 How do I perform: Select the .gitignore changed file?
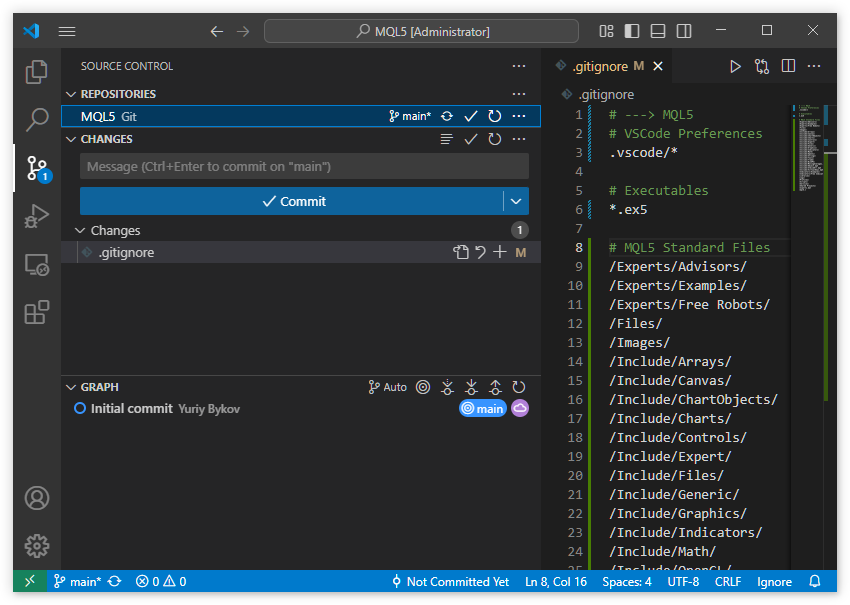pos(301,253)
